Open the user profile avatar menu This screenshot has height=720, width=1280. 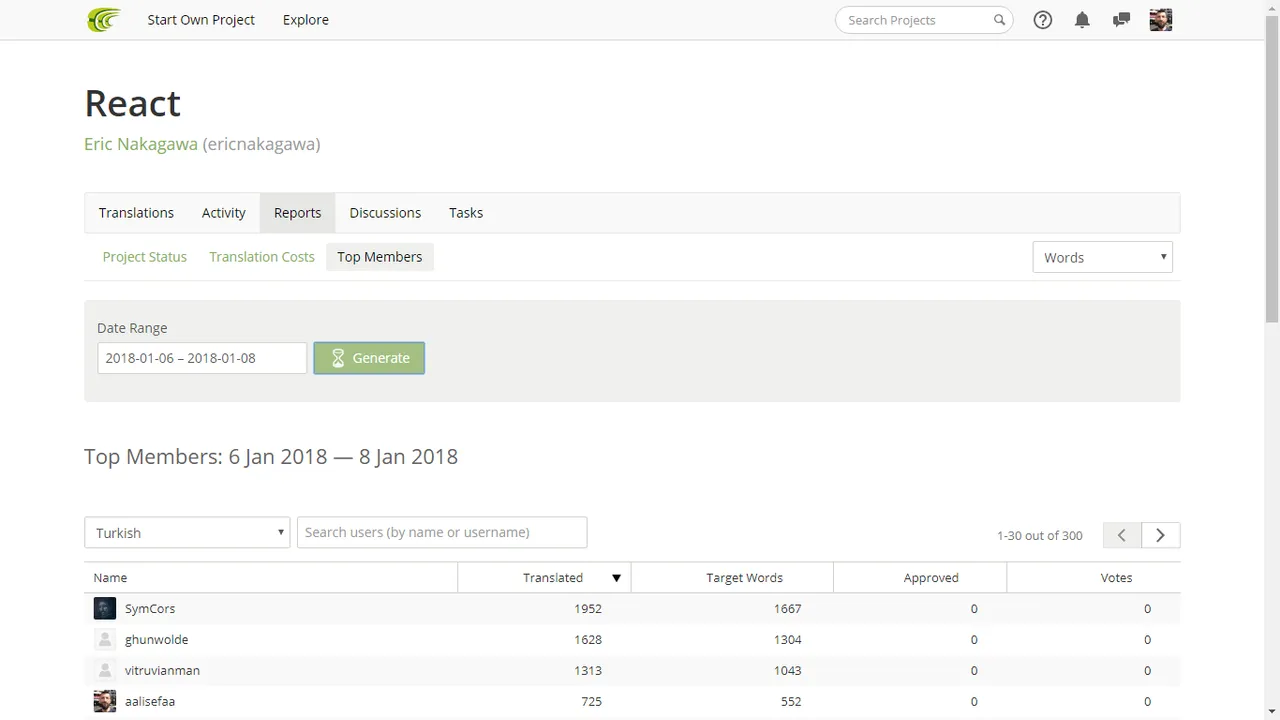[1161, 20]
